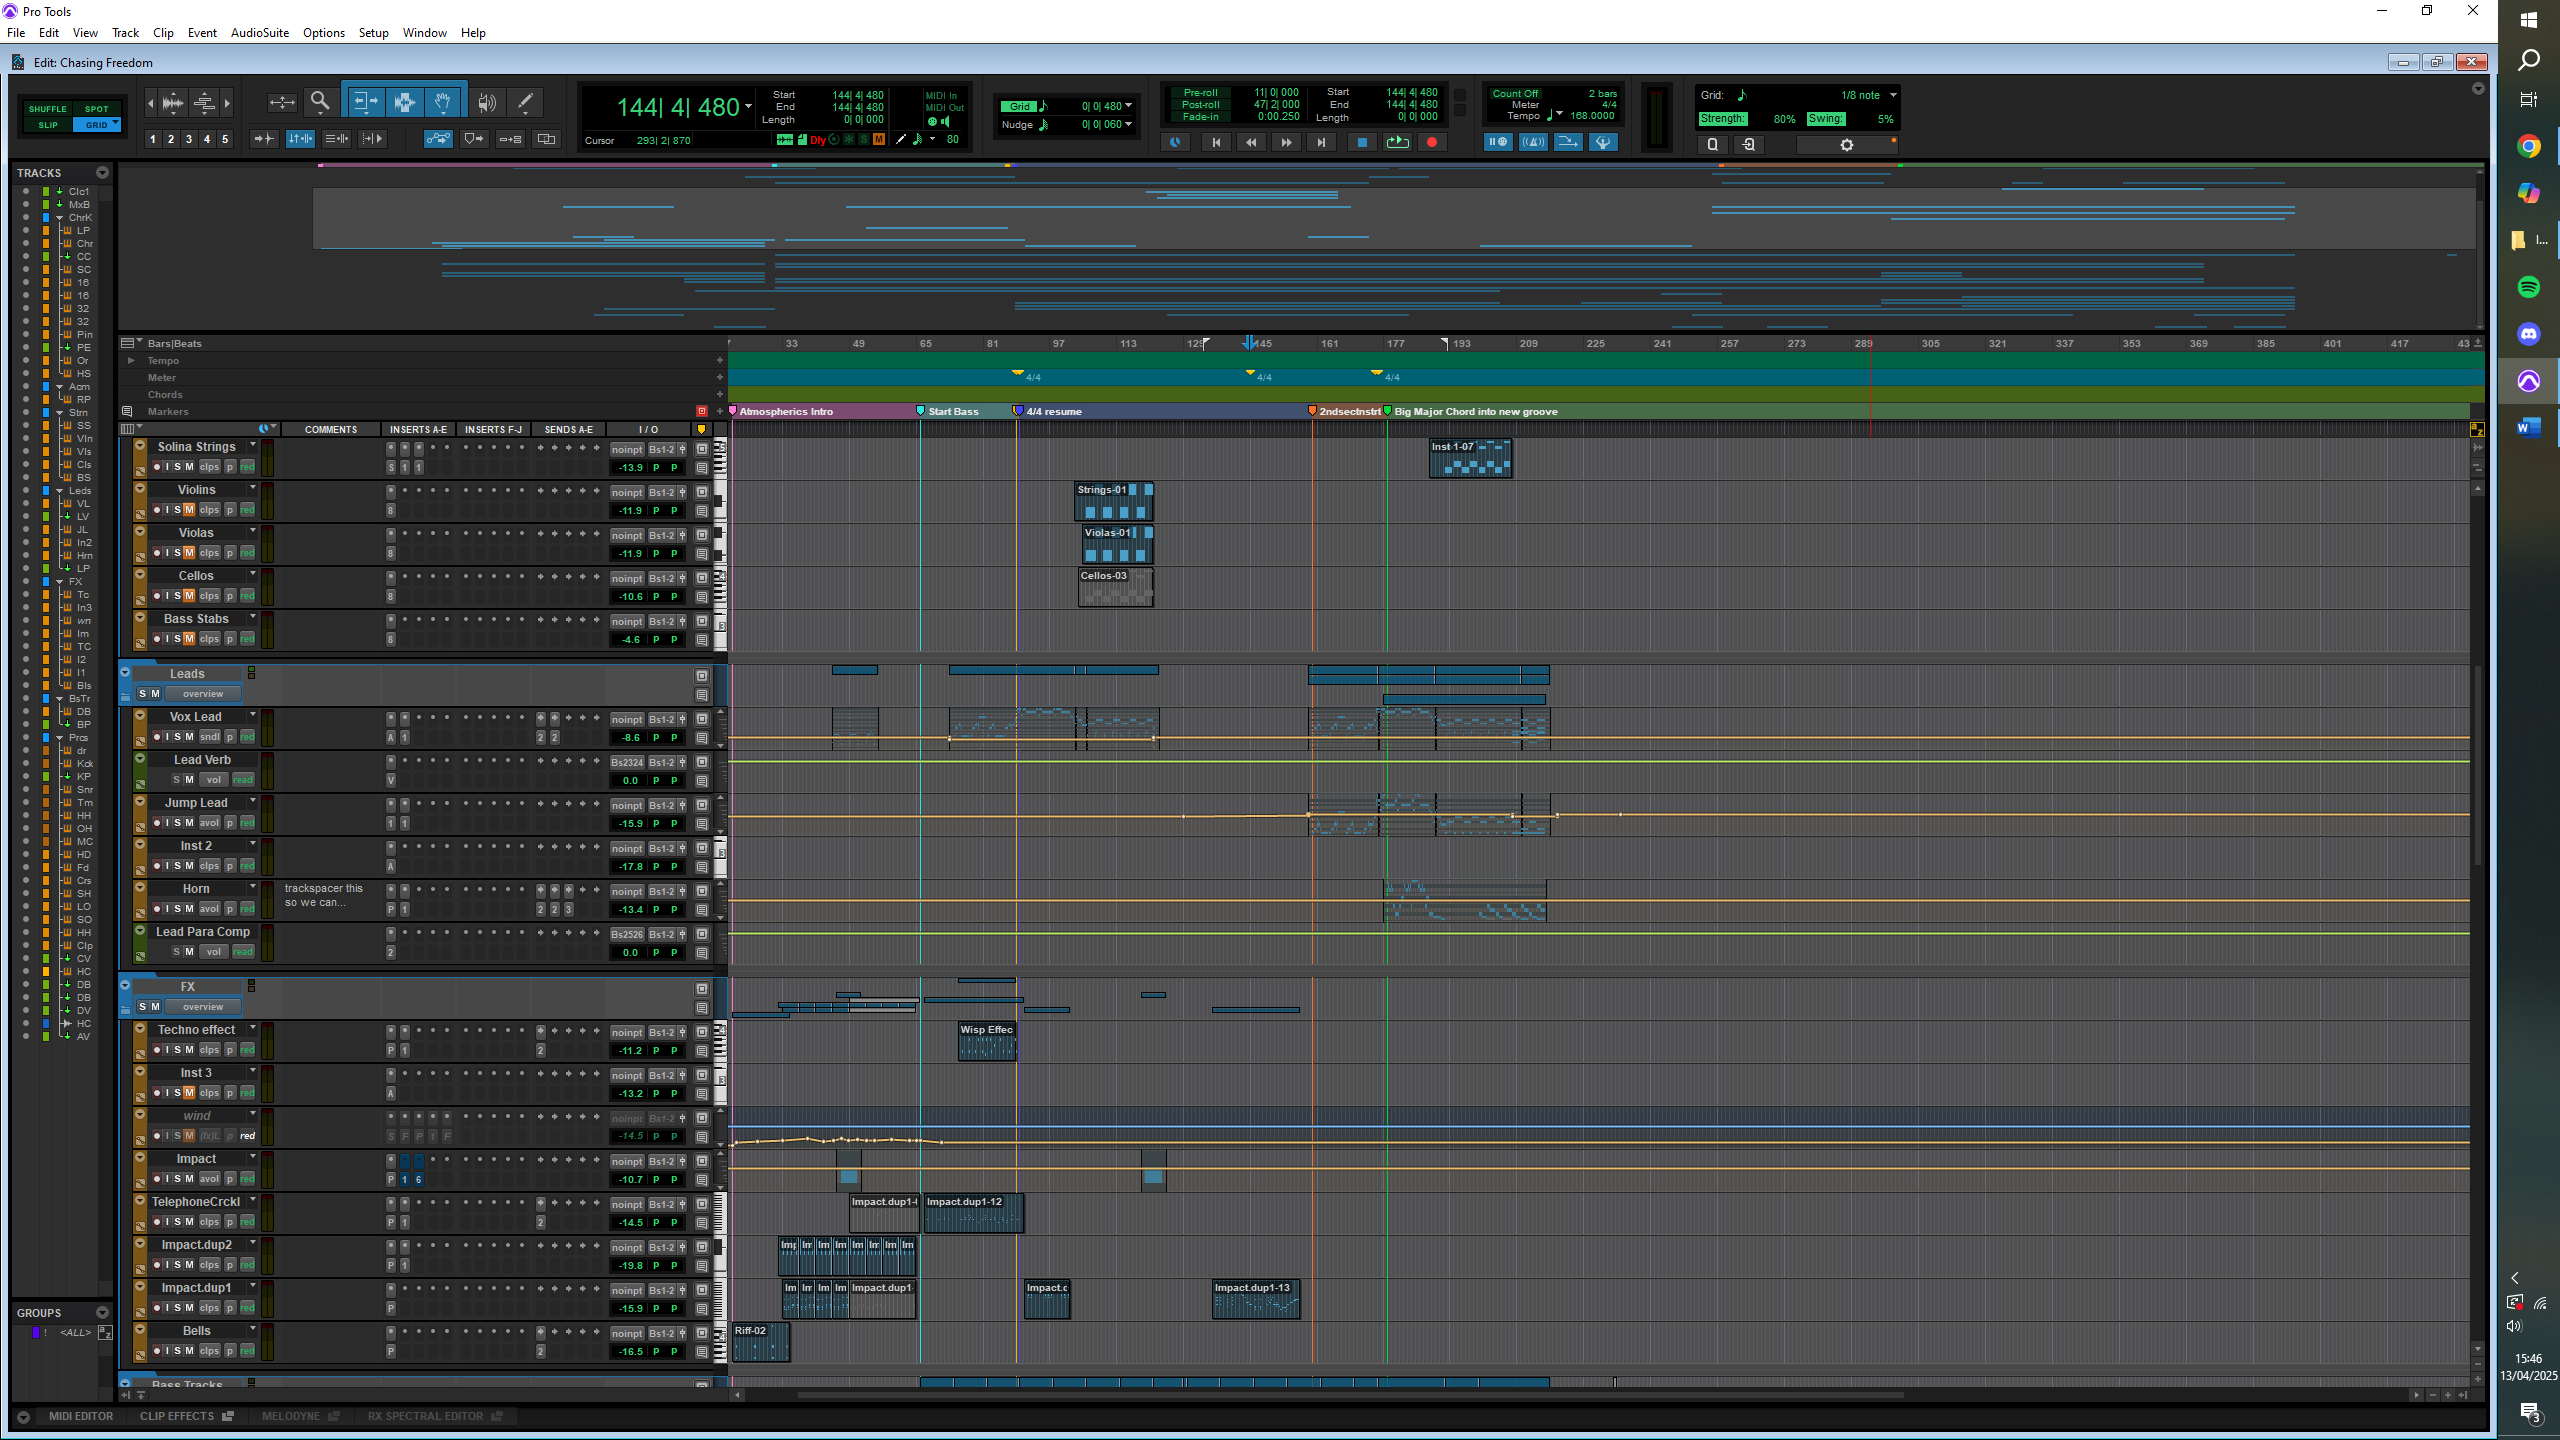Select the Trim tool

(365, 102)
